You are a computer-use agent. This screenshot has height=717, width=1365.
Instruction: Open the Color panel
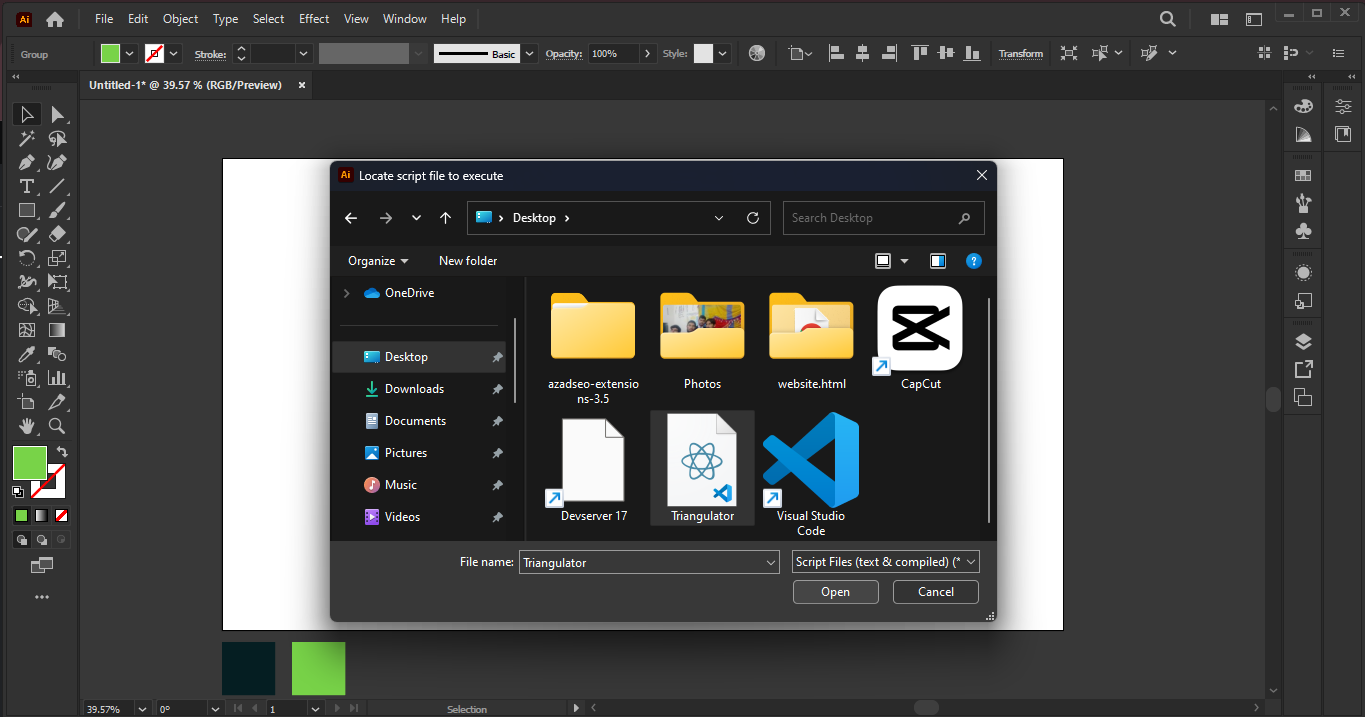coord(1303,105)
